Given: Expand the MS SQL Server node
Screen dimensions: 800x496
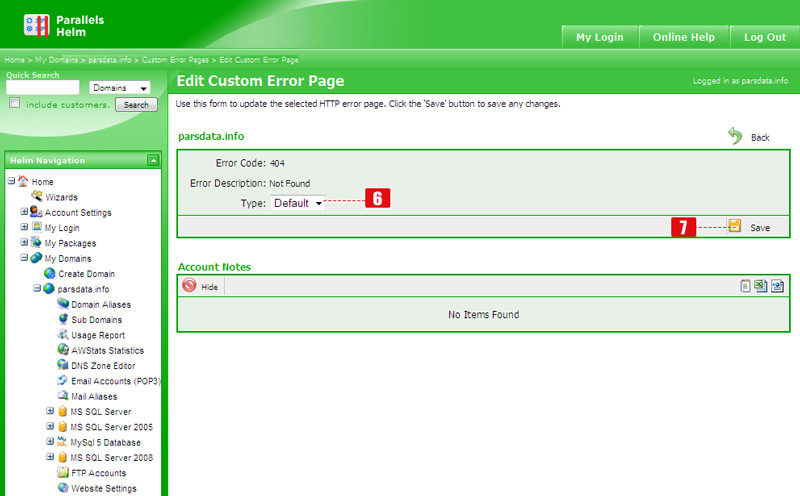Looking at the screenshot, I should [50, 411].
